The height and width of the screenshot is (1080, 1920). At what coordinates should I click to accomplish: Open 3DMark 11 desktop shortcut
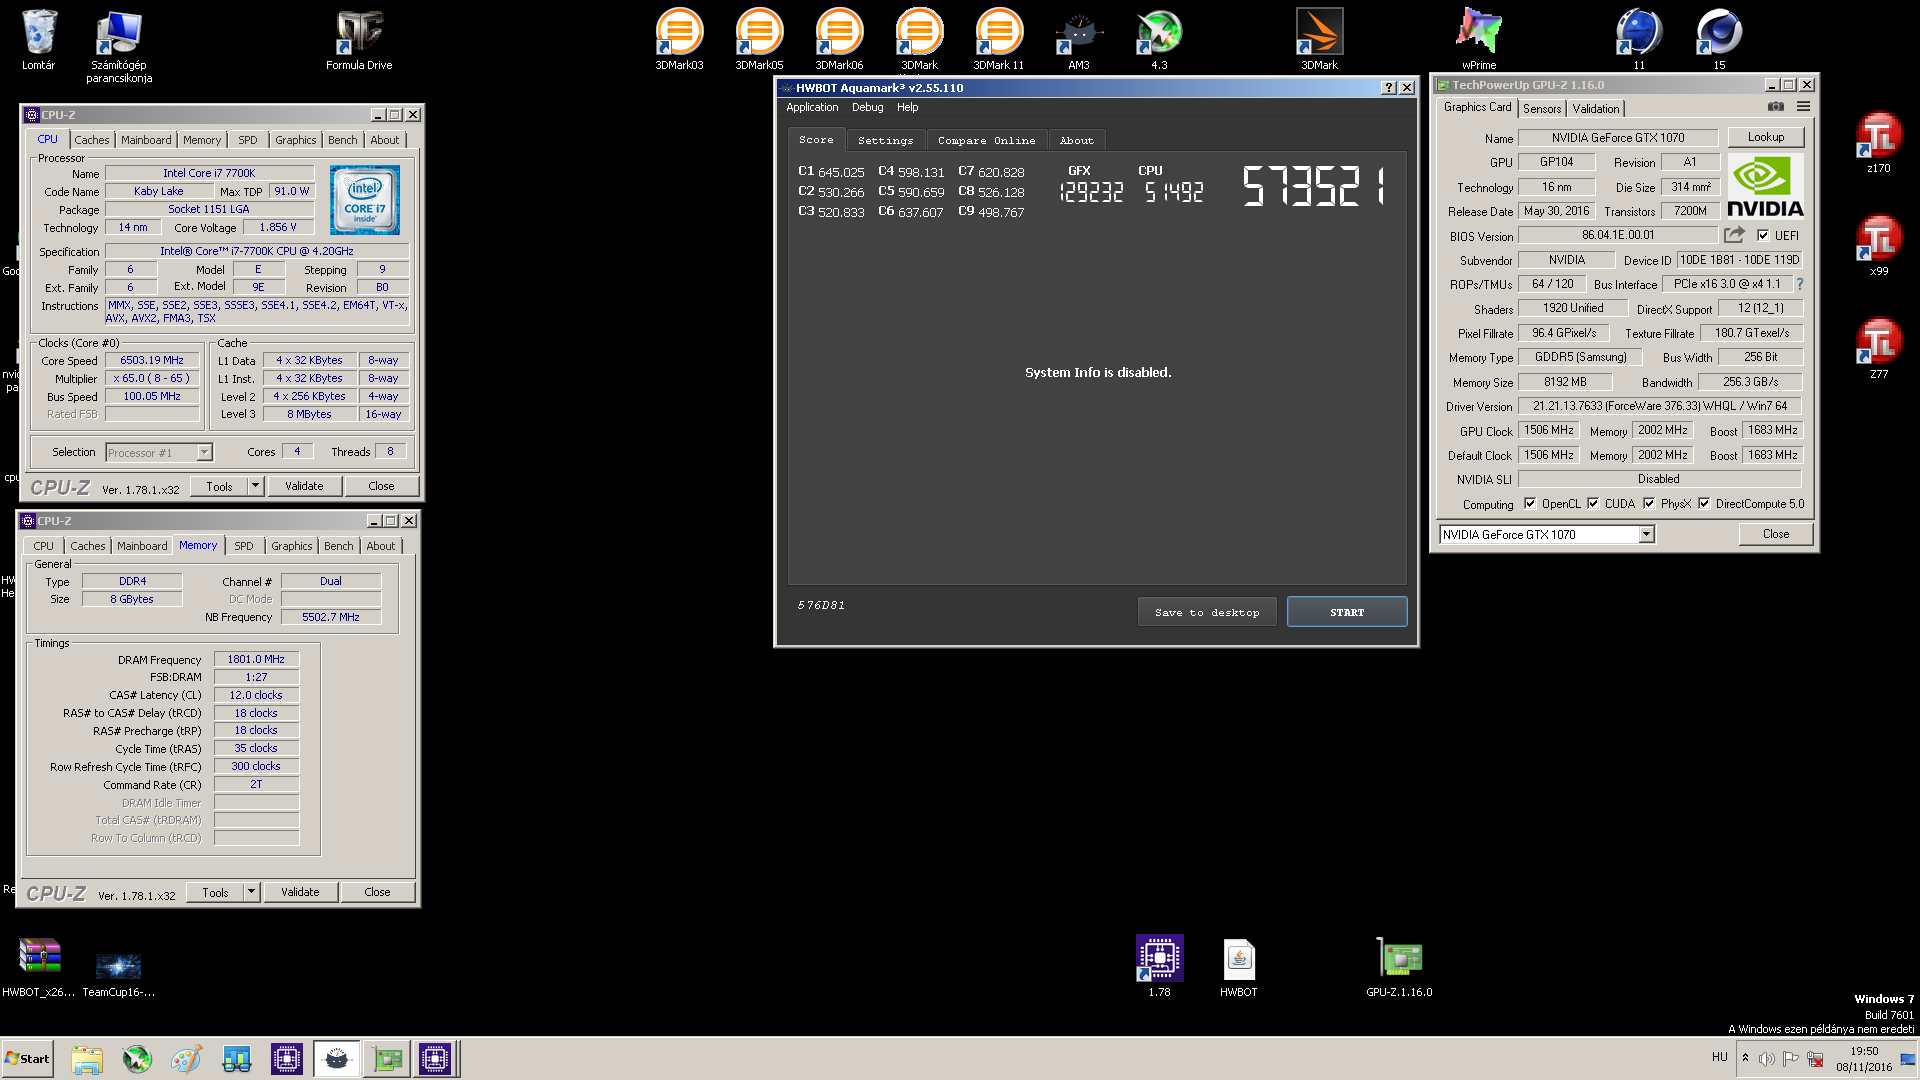pyautogui.click(x=999, y=40)
